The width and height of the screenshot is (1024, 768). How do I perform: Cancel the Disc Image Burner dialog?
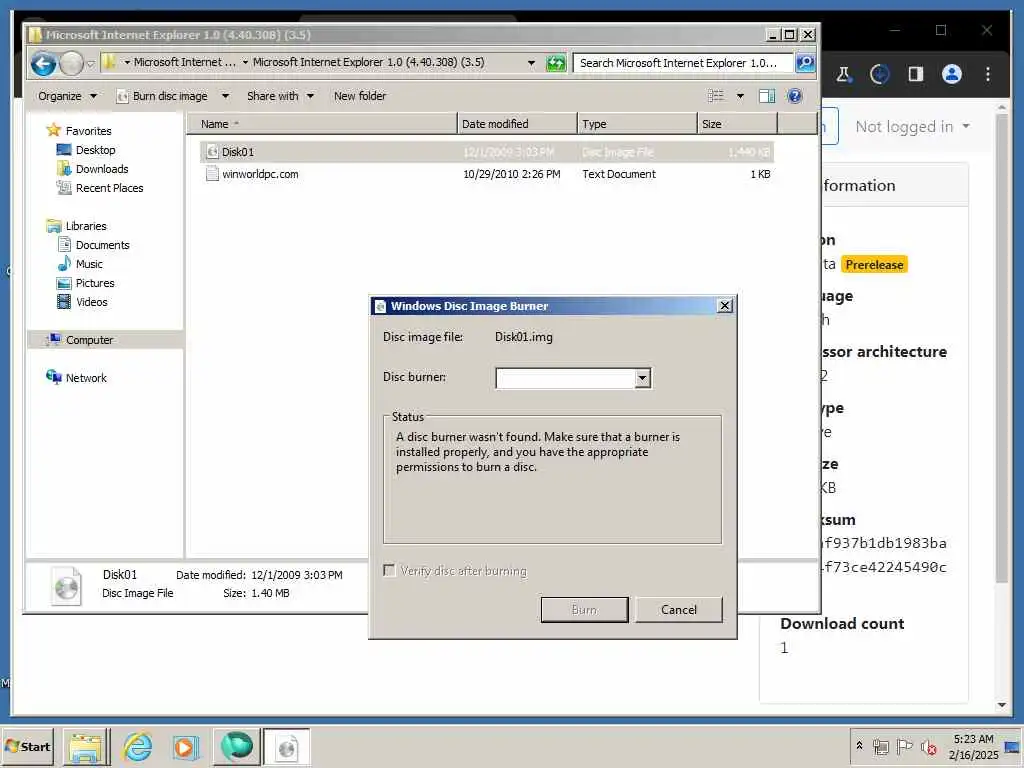click(679, 609)
